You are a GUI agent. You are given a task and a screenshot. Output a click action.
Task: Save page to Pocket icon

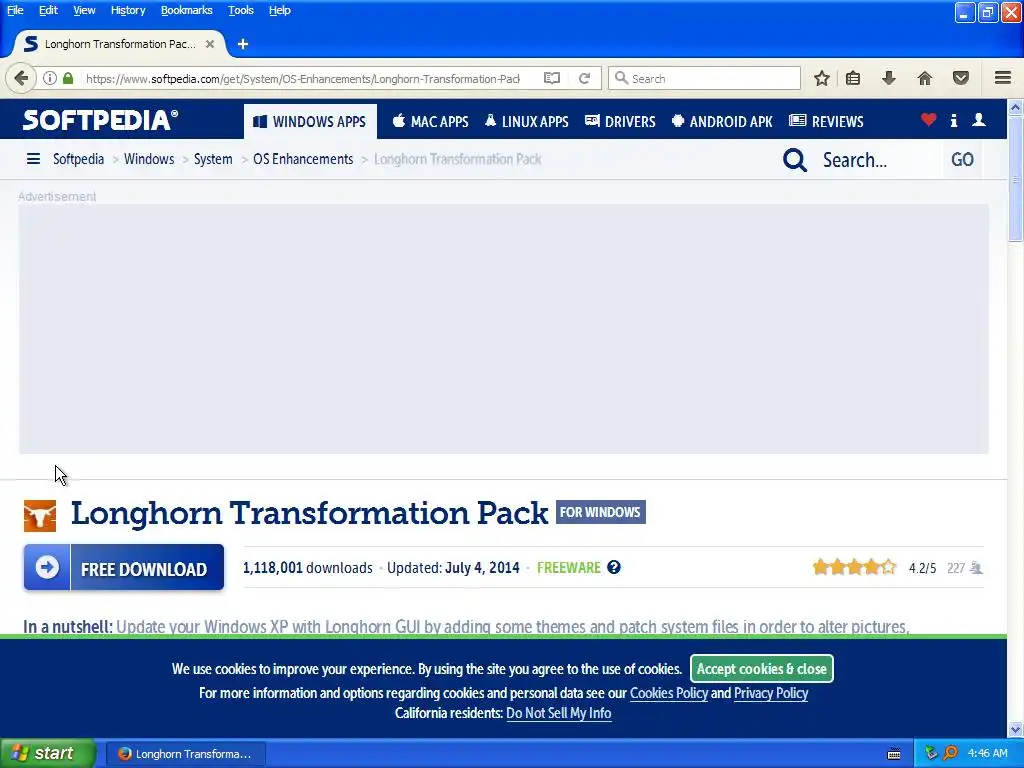961,78
